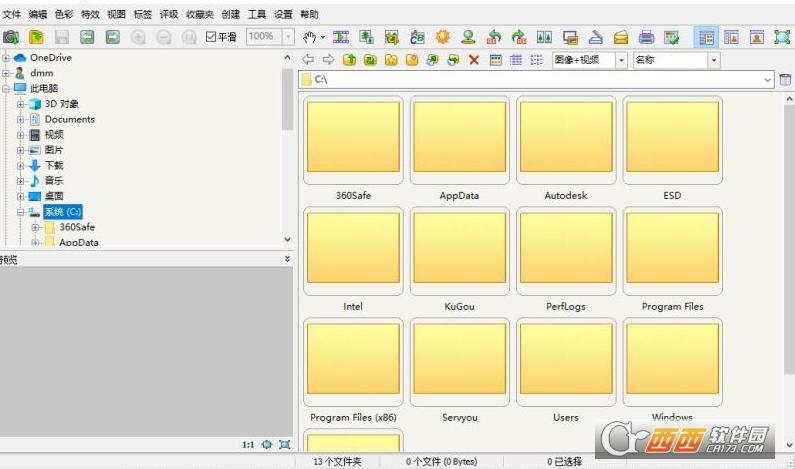Image resolution: width=795 pixels, height=469 pixels.
Task: Click the trash icon beside the path bar
Action: tap(785, 80)
